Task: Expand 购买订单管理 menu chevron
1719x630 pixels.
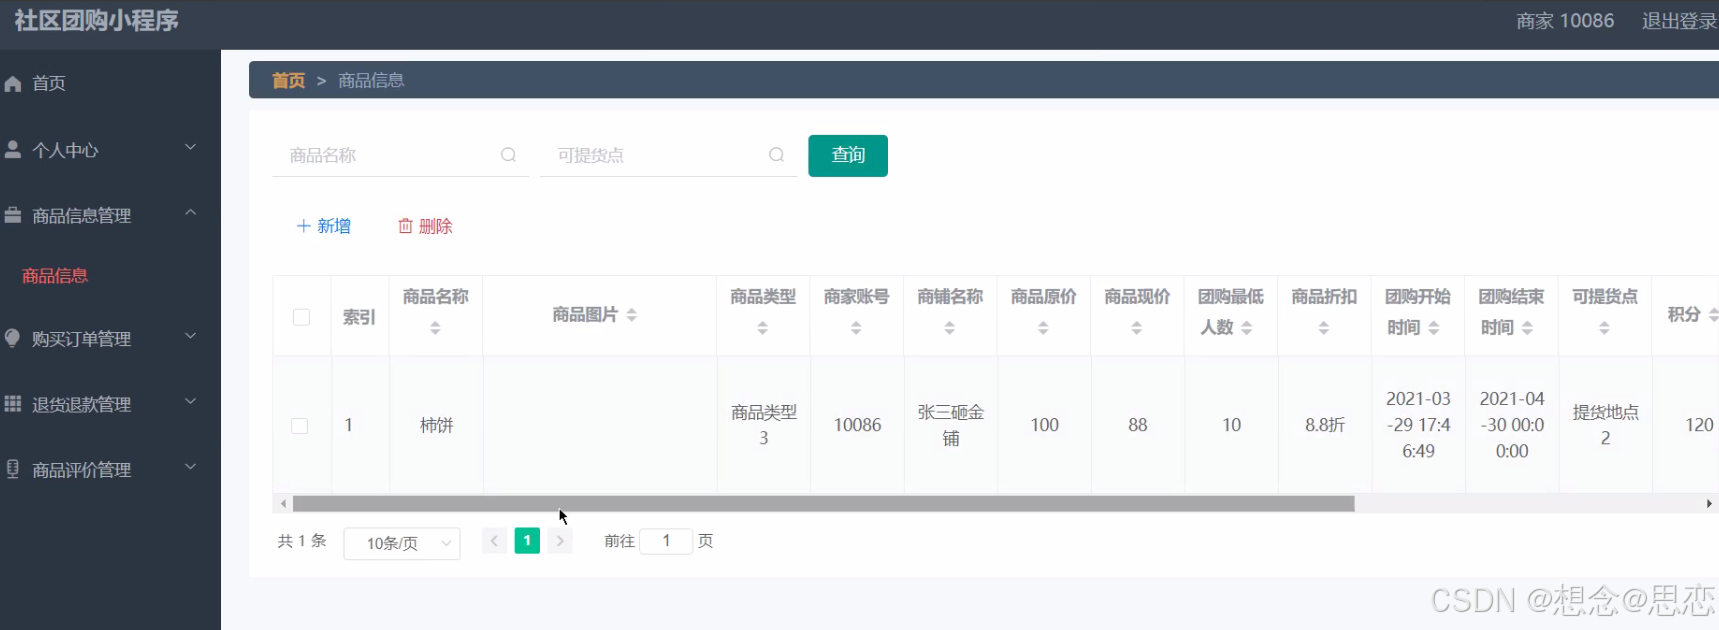Action: point(190,337)
